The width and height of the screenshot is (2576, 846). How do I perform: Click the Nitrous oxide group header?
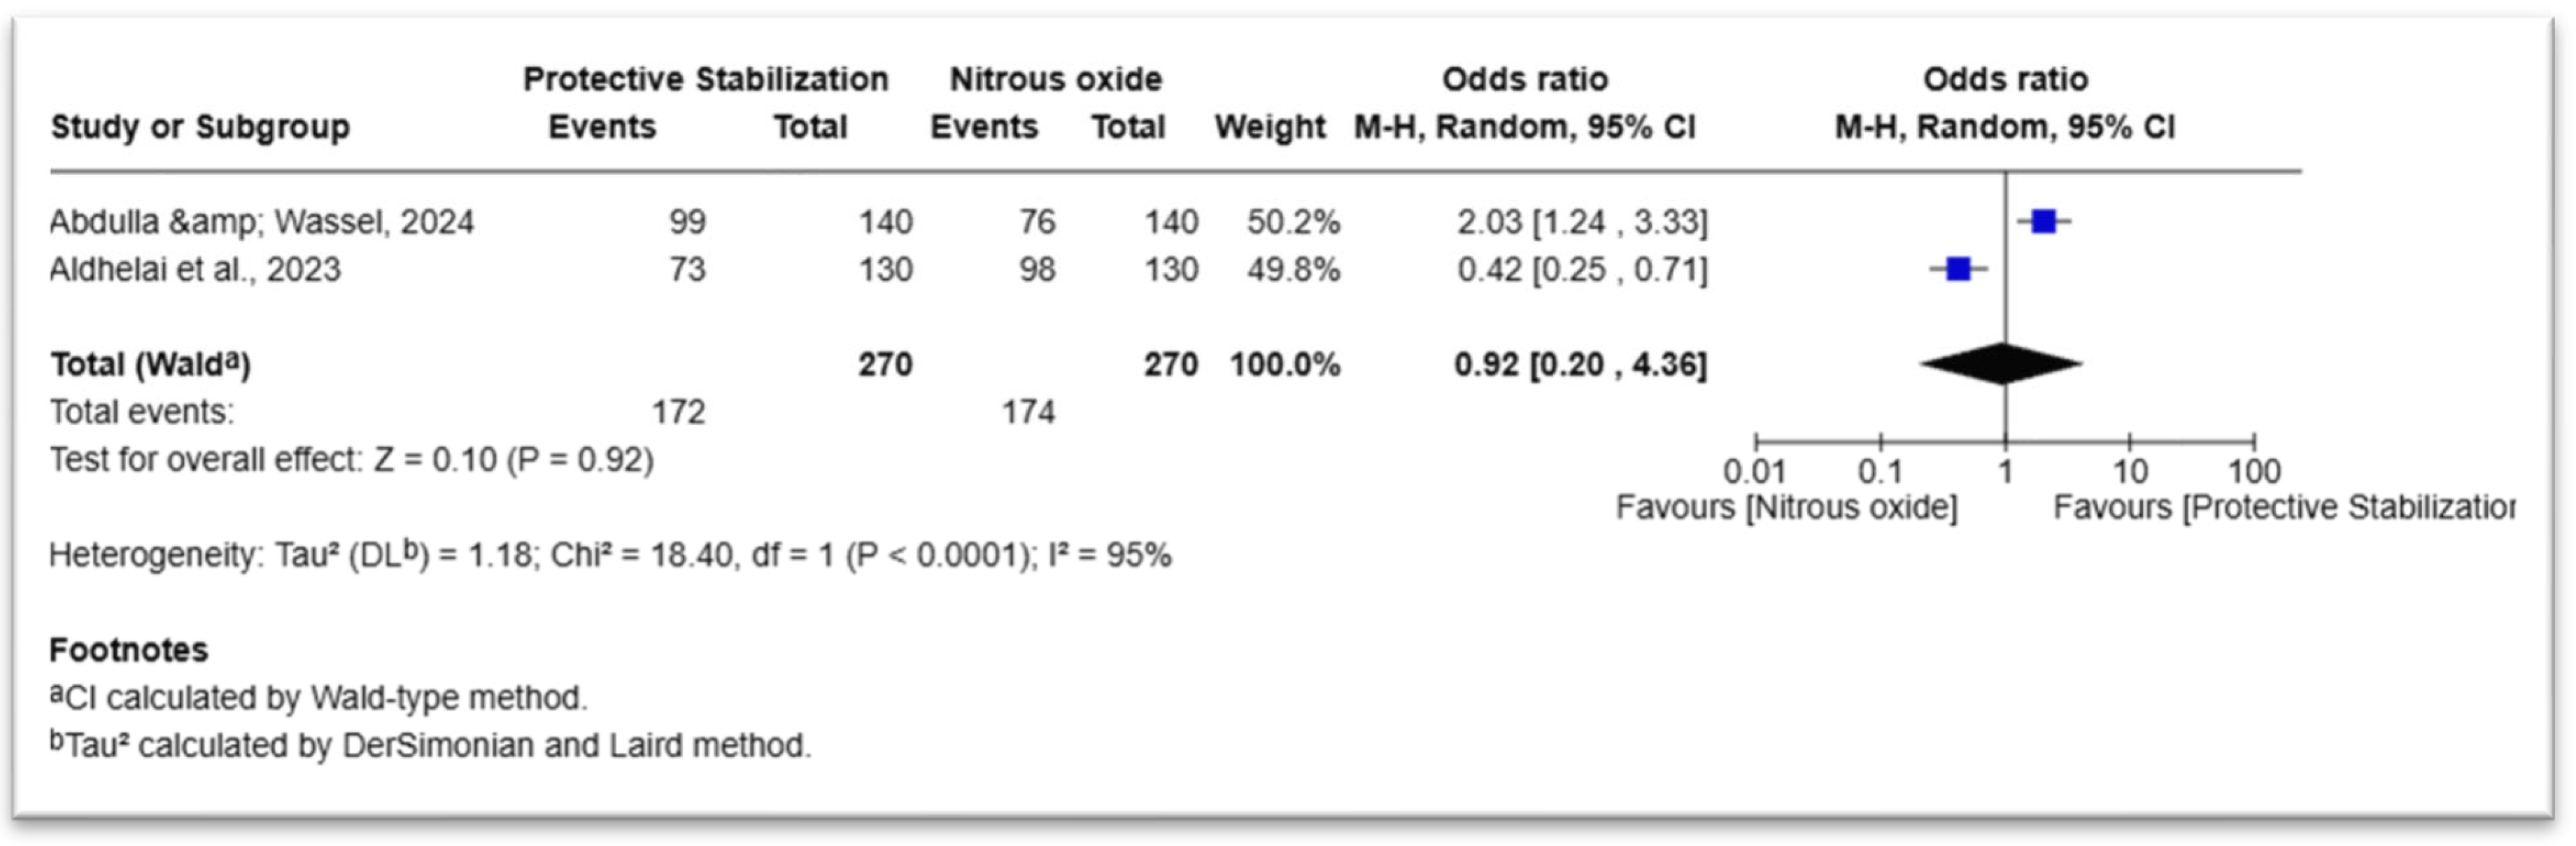tap(1055, 79)
